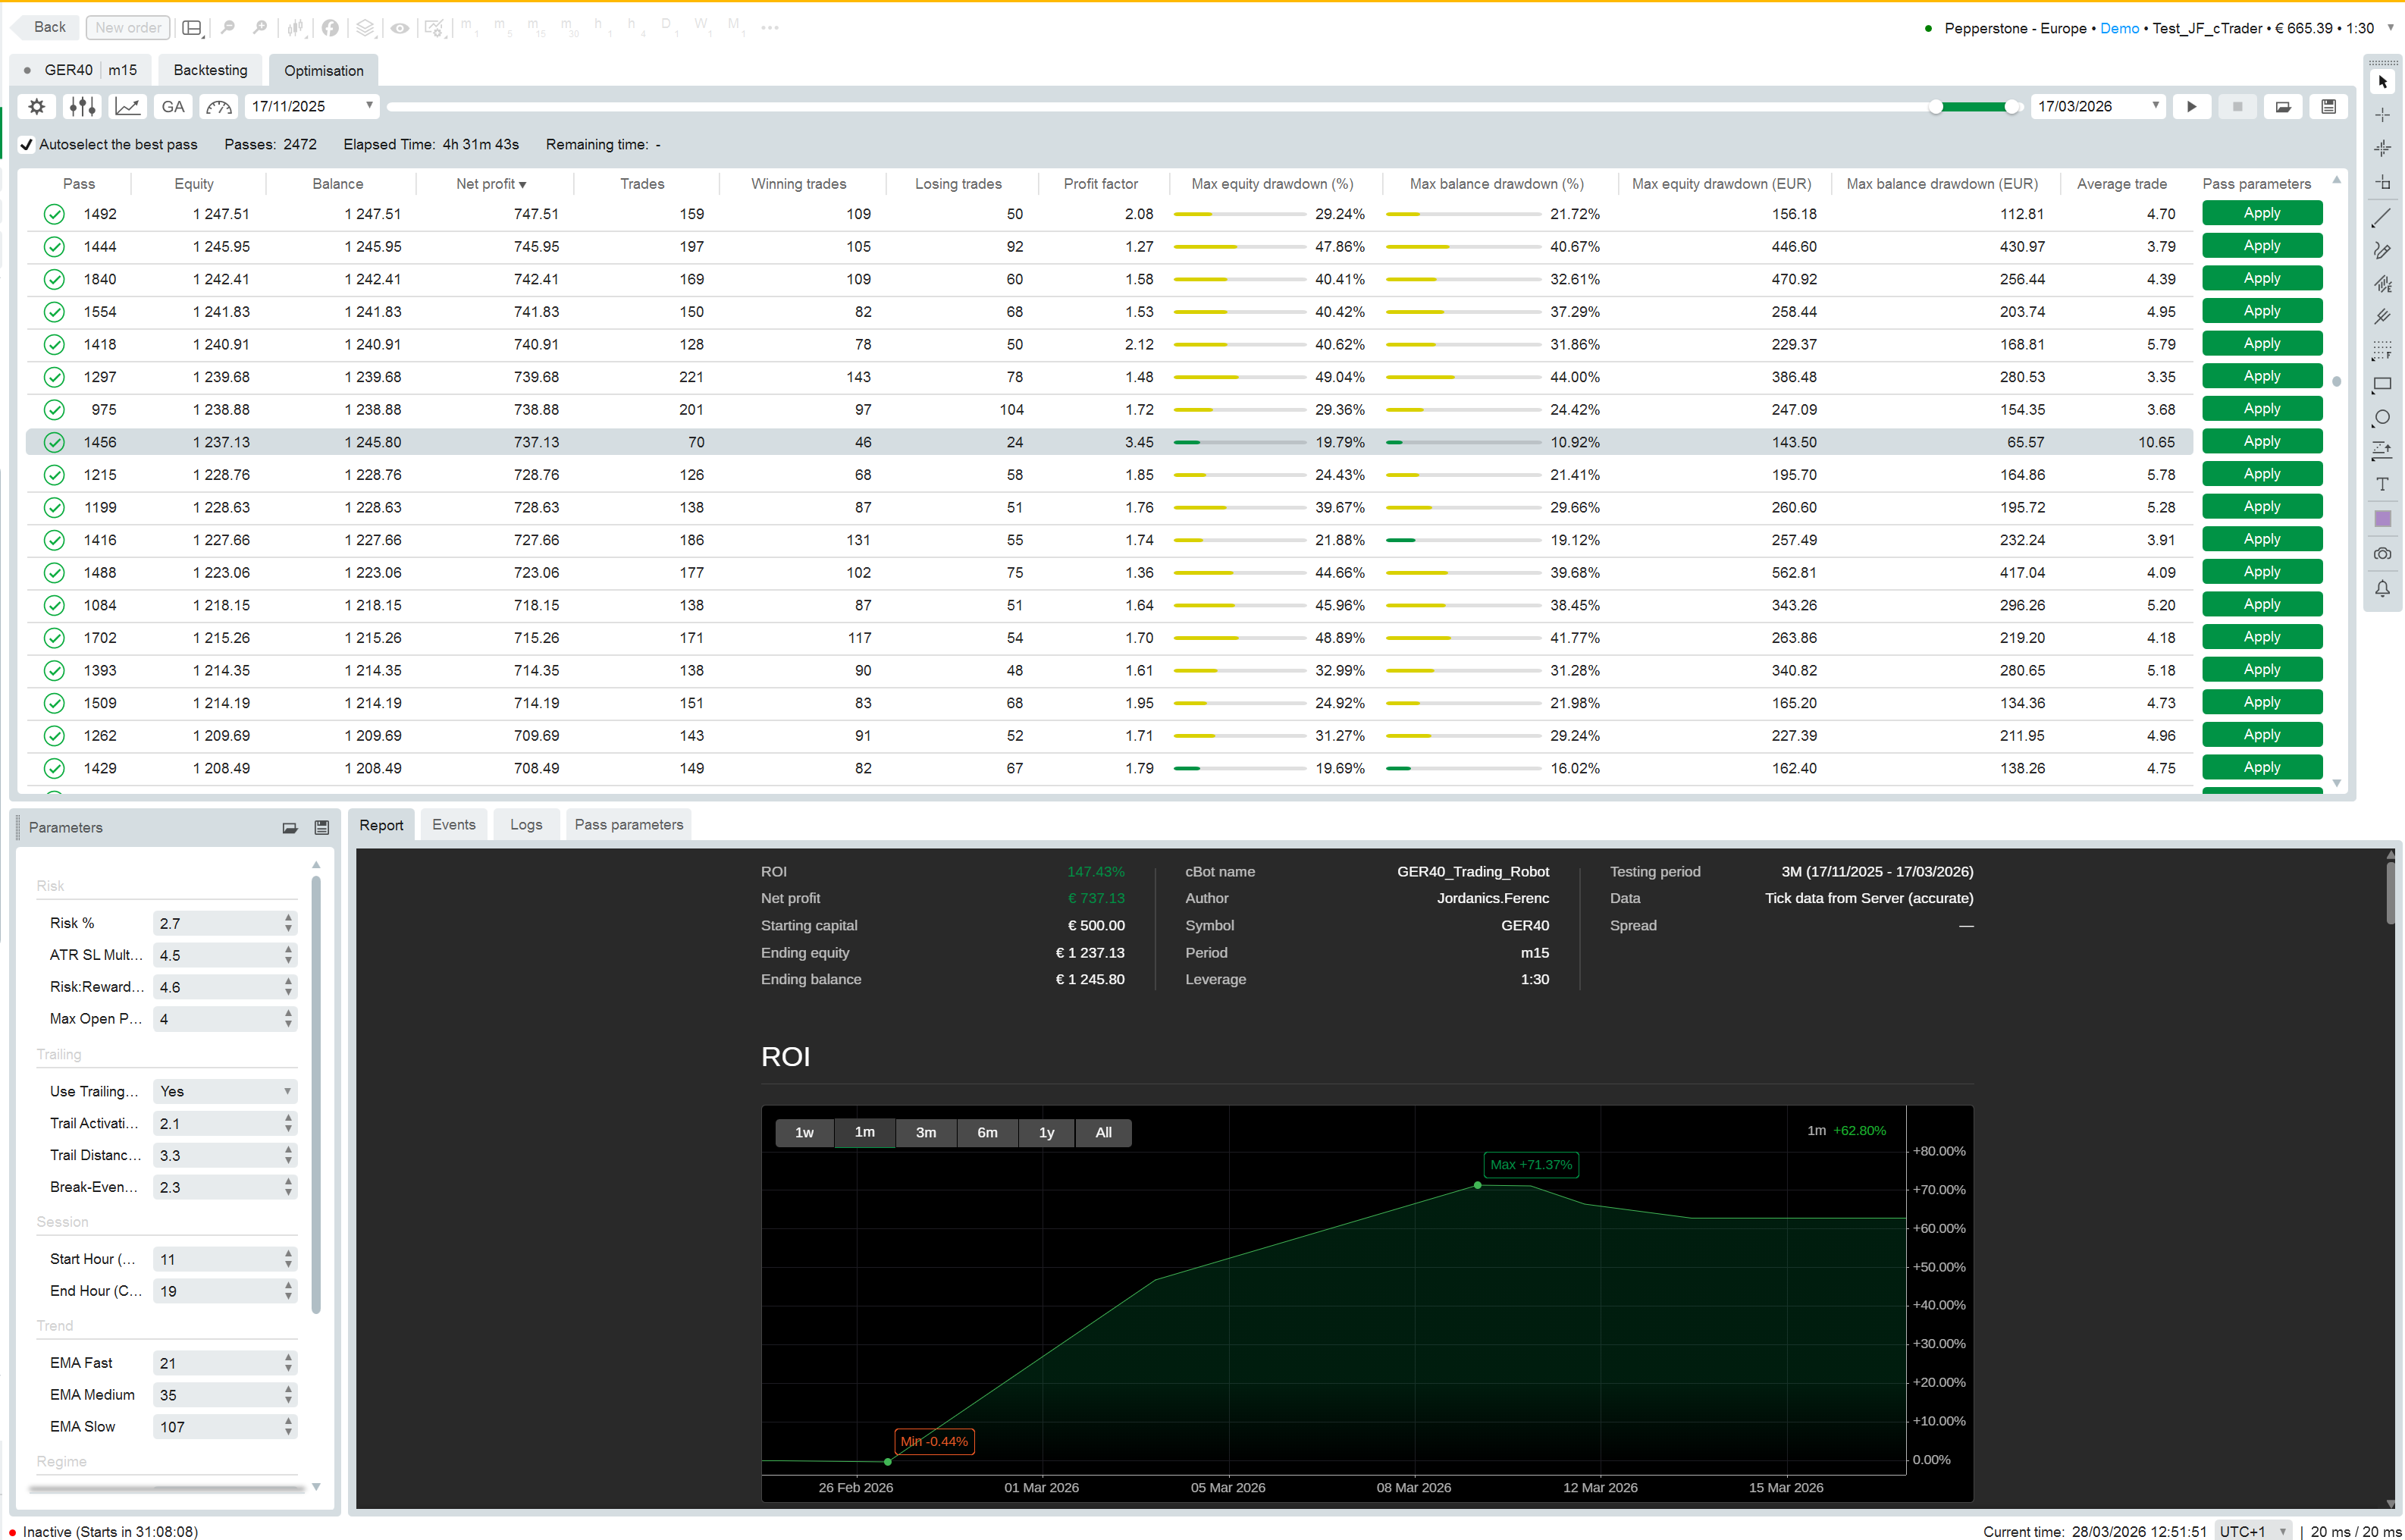The height and width of the screenshot is (1540, 2405).
Task: Click the speedometer resources icon
Action: point(218,106)
